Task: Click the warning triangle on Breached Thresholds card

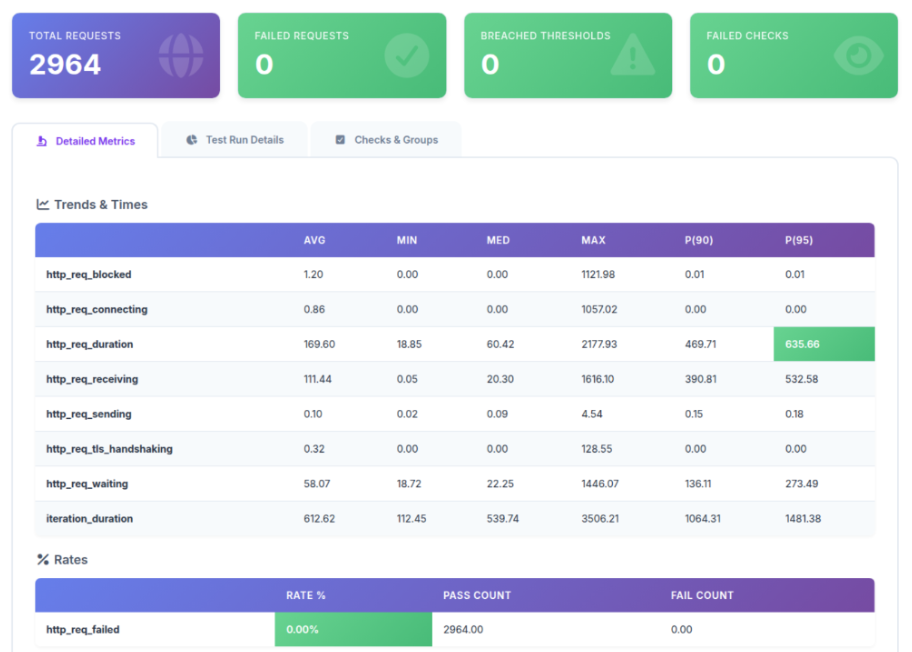Action: pyautogui.click(x=633, y=55)
